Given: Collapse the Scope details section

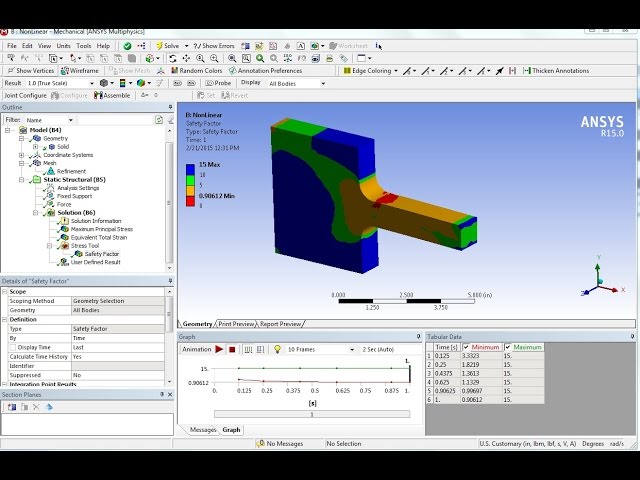Looking at the screenshot, I should coord(5,291).
